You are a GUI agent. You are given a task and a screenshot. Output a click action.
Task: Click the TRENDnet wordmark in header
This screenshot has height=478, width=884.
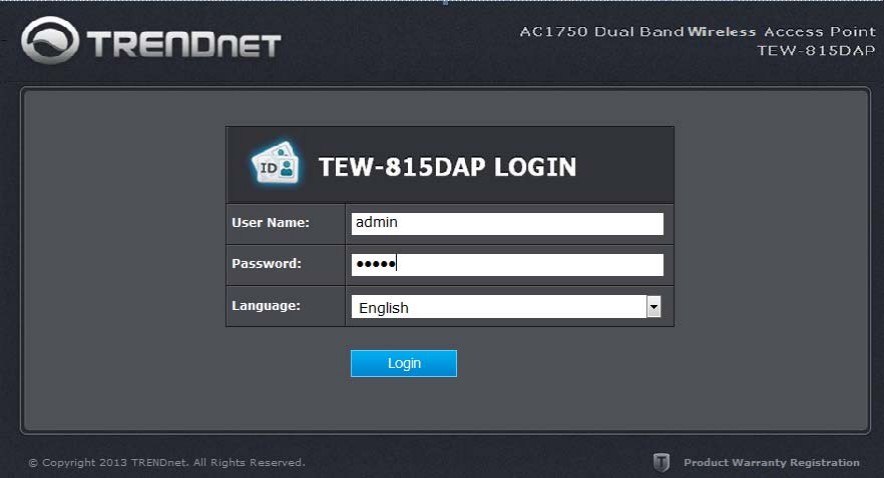(x=184, y=44)
